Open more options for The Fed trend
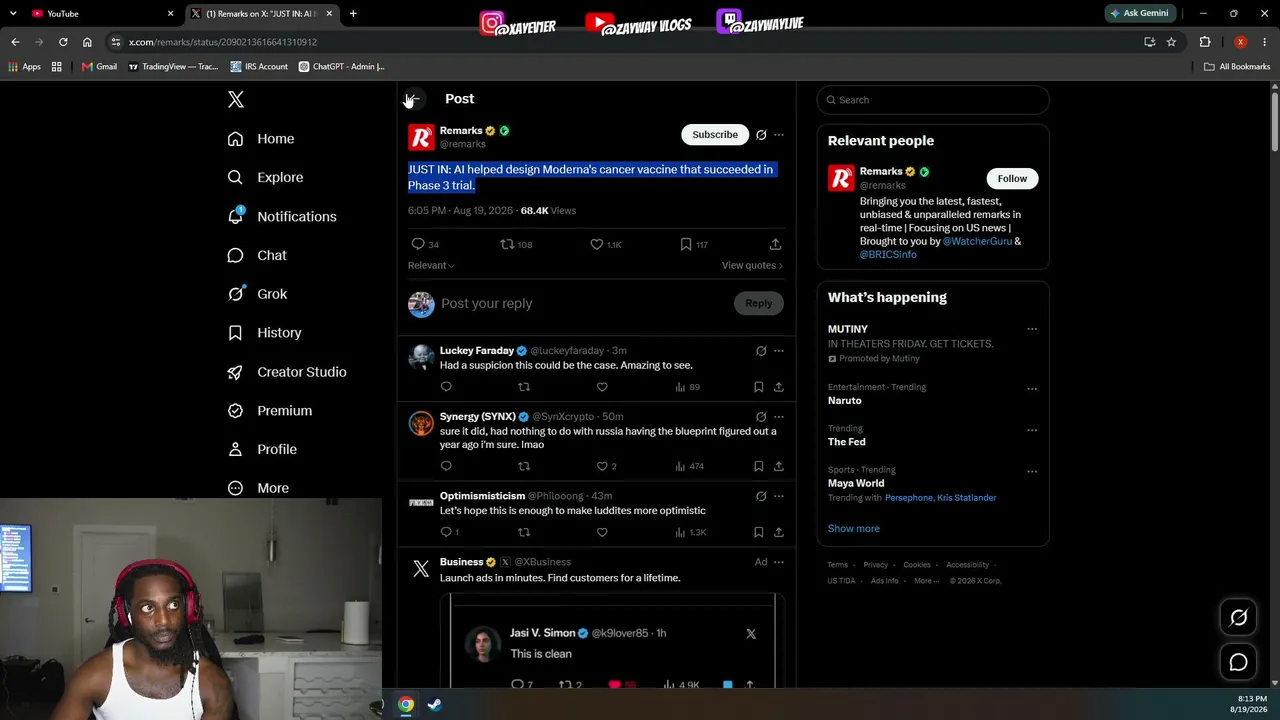This screenshot has width=1280, height=720. 1032,430
